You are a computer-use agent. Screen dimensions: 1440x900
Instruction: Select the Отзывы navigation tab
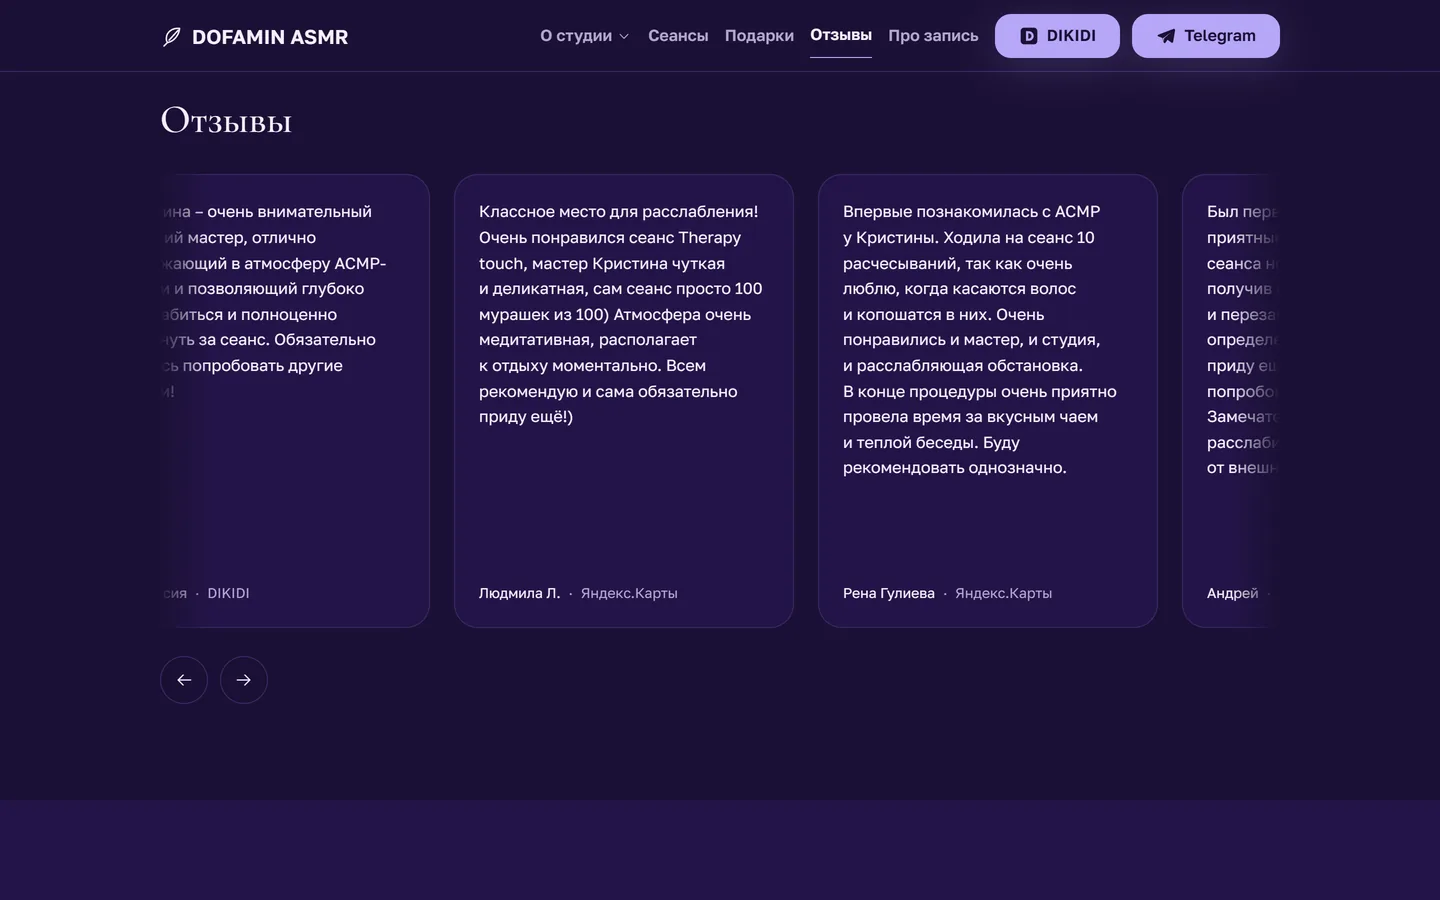(x=841, y=35)
